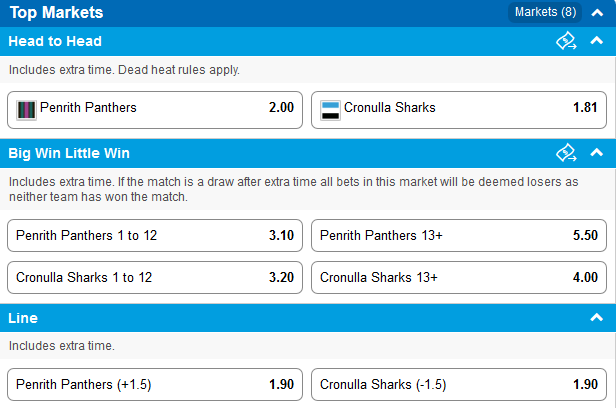
Task: Select Penrith Panthers 1 to 12 at 3.10
Action: 155,236
